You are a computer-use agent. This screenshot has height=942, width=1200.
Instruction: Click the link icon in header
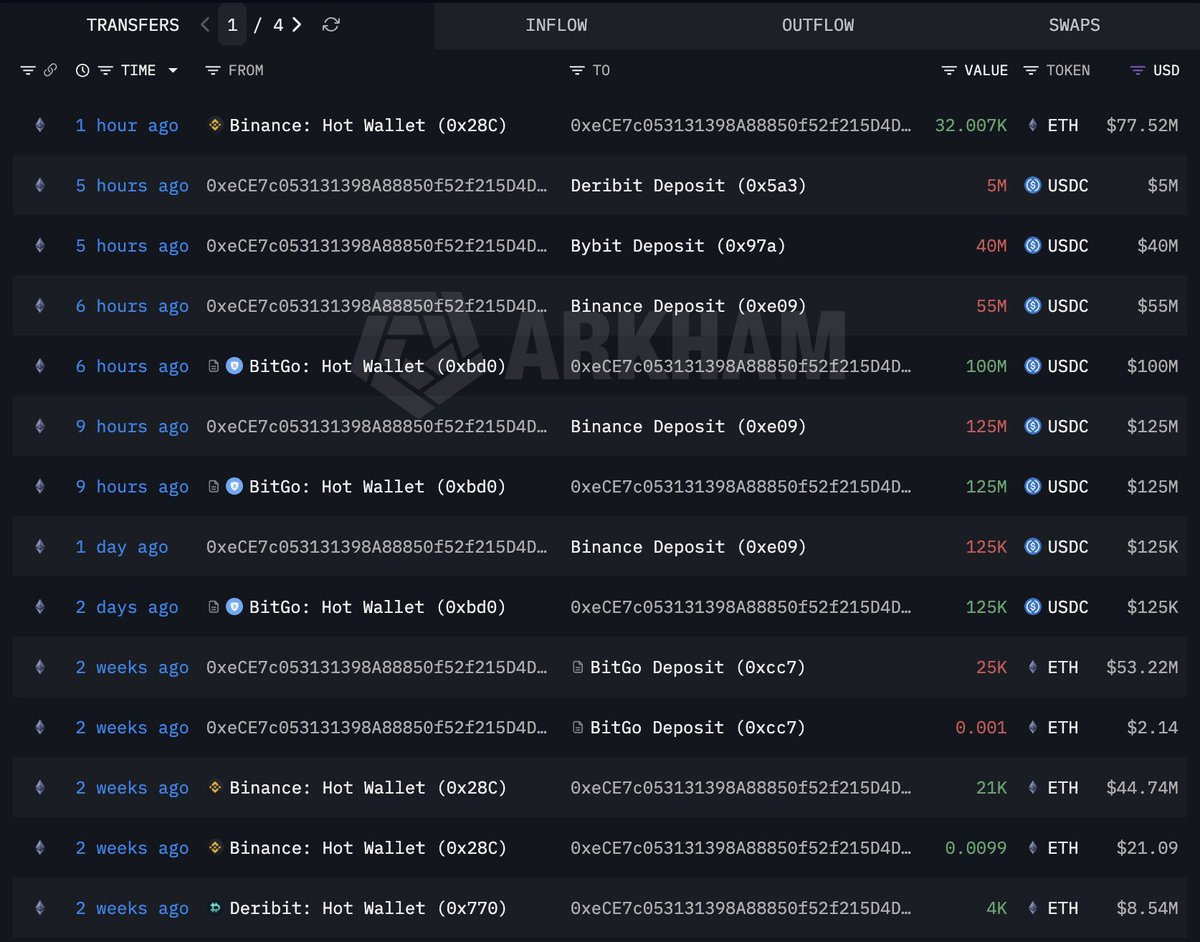click(x=50, y=70)
